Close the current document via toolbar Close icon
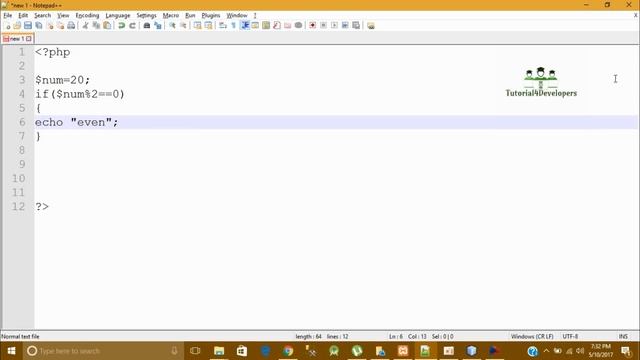This screenshot has width=640, height=360. click(x=50, y=26)
